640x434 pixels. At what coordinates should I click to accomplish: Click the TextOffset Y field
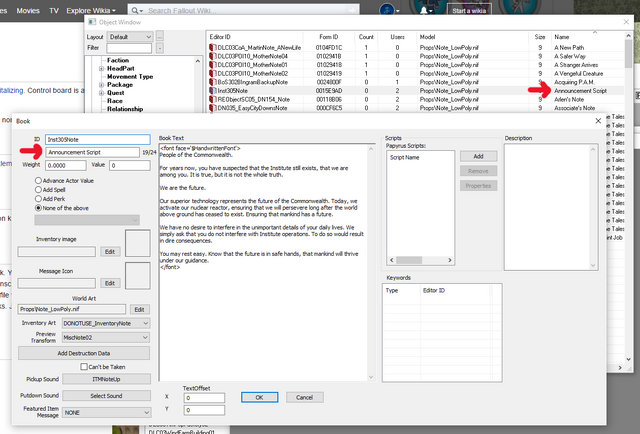click(204, 410)
